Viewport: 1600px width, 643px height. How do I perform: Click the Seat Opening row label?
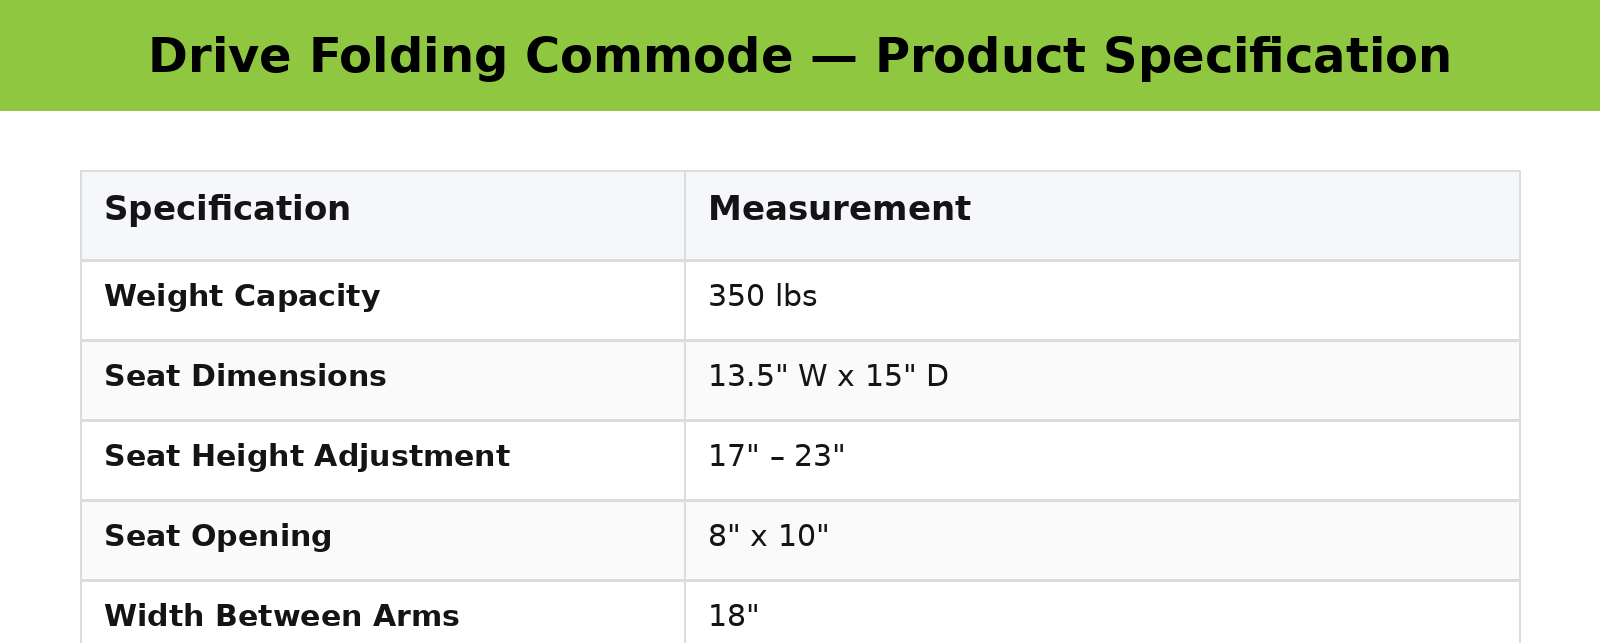click(218, 537)
